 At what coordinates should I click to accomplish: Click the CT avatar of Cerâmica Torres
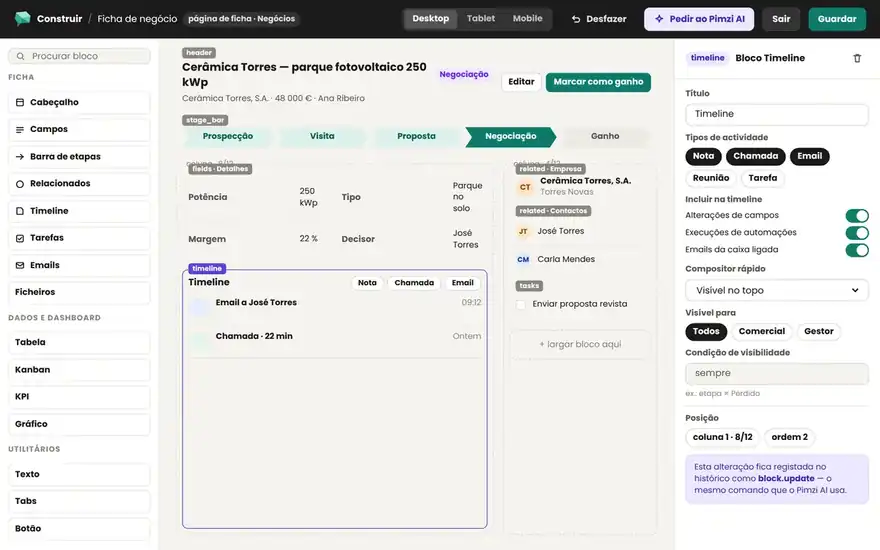[x=525, y=187]
